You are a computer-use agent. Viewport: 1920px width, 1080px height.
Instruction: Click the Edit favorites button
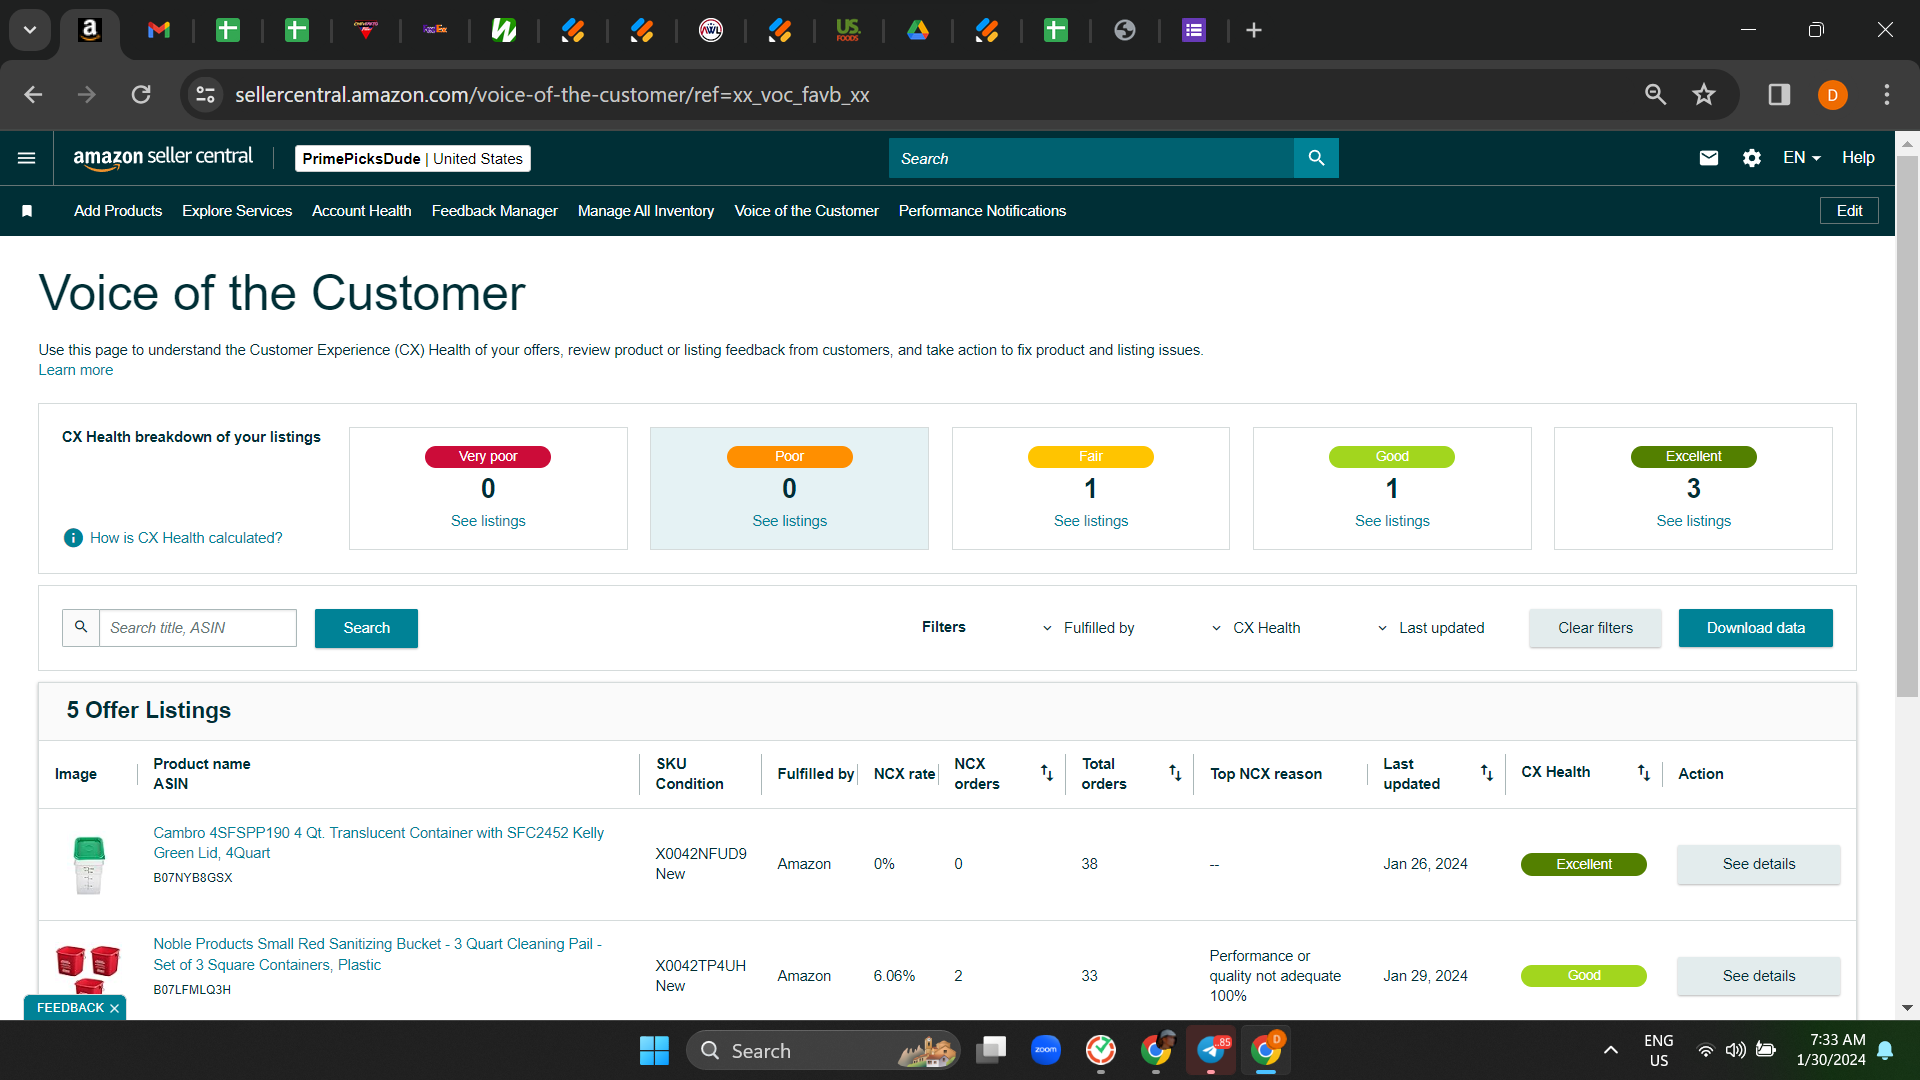(x=1849, y=211)
